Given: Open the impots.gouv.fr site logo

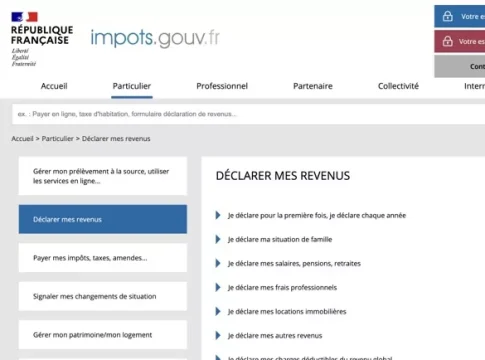Looking at the screenshot, I should click(x=155, y=38).
